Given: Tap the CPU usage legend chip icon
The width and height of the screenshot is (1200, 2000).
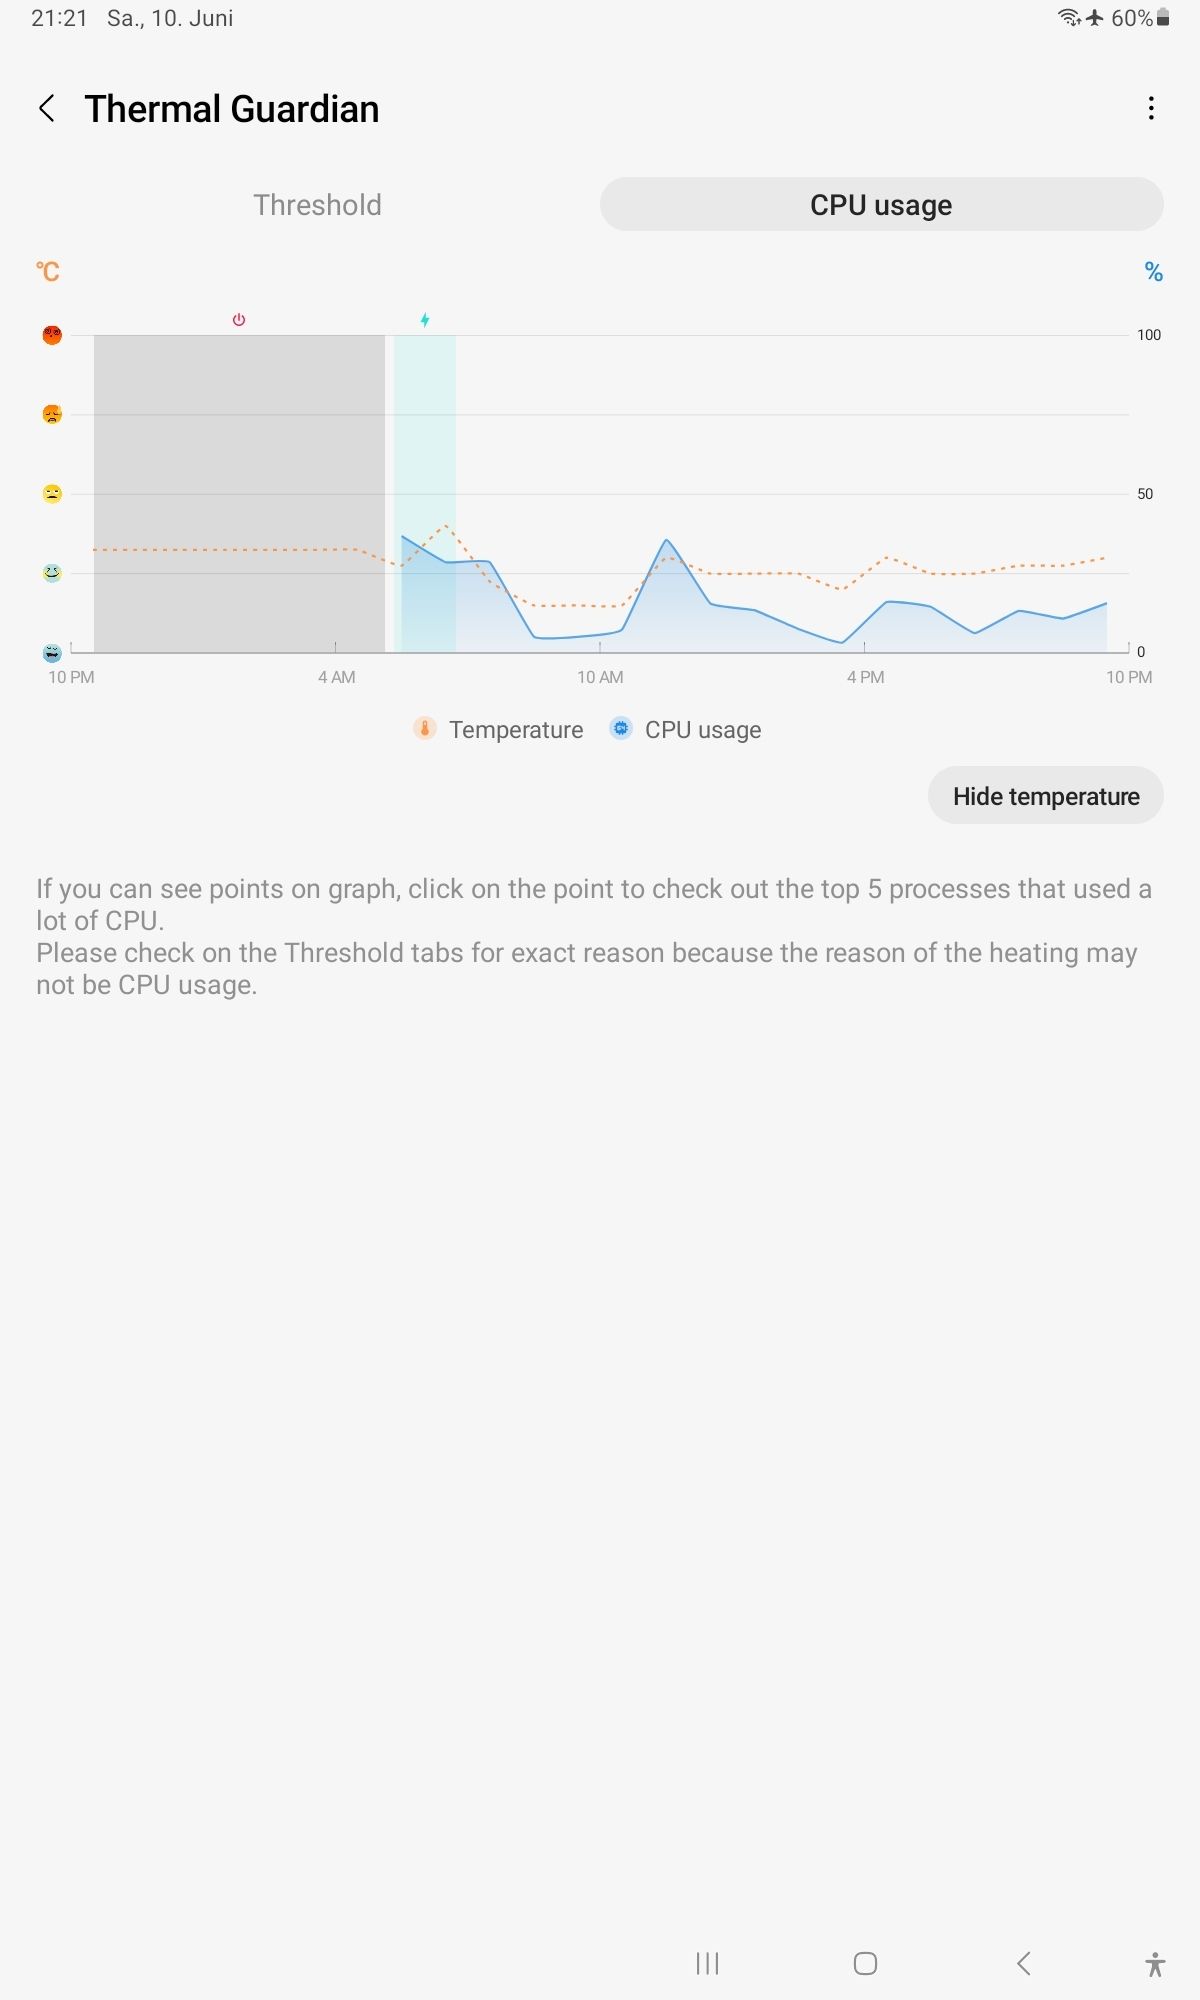Looking at the screenshot, I should coord(621,729).
